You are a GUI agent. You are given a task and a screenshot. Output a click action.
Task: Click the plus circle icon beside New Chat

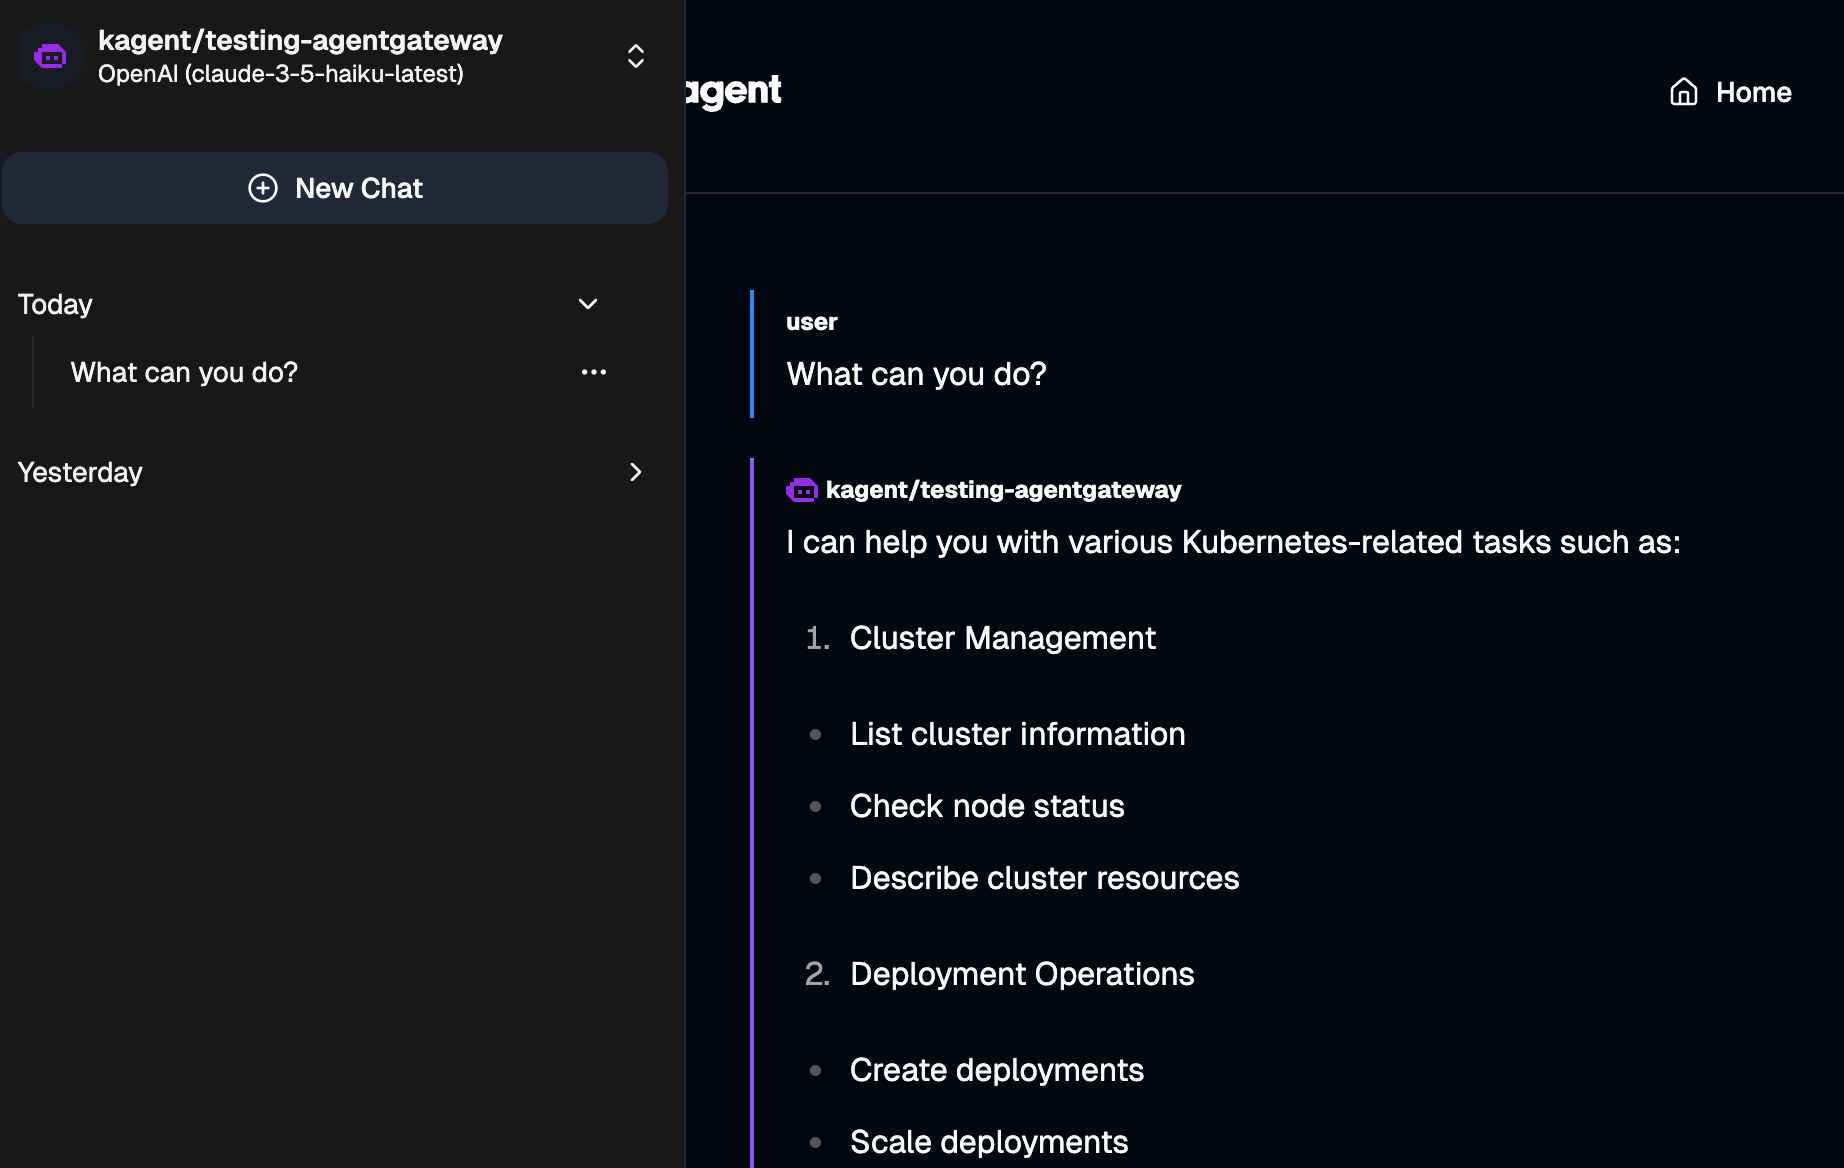tap(263, 188)
